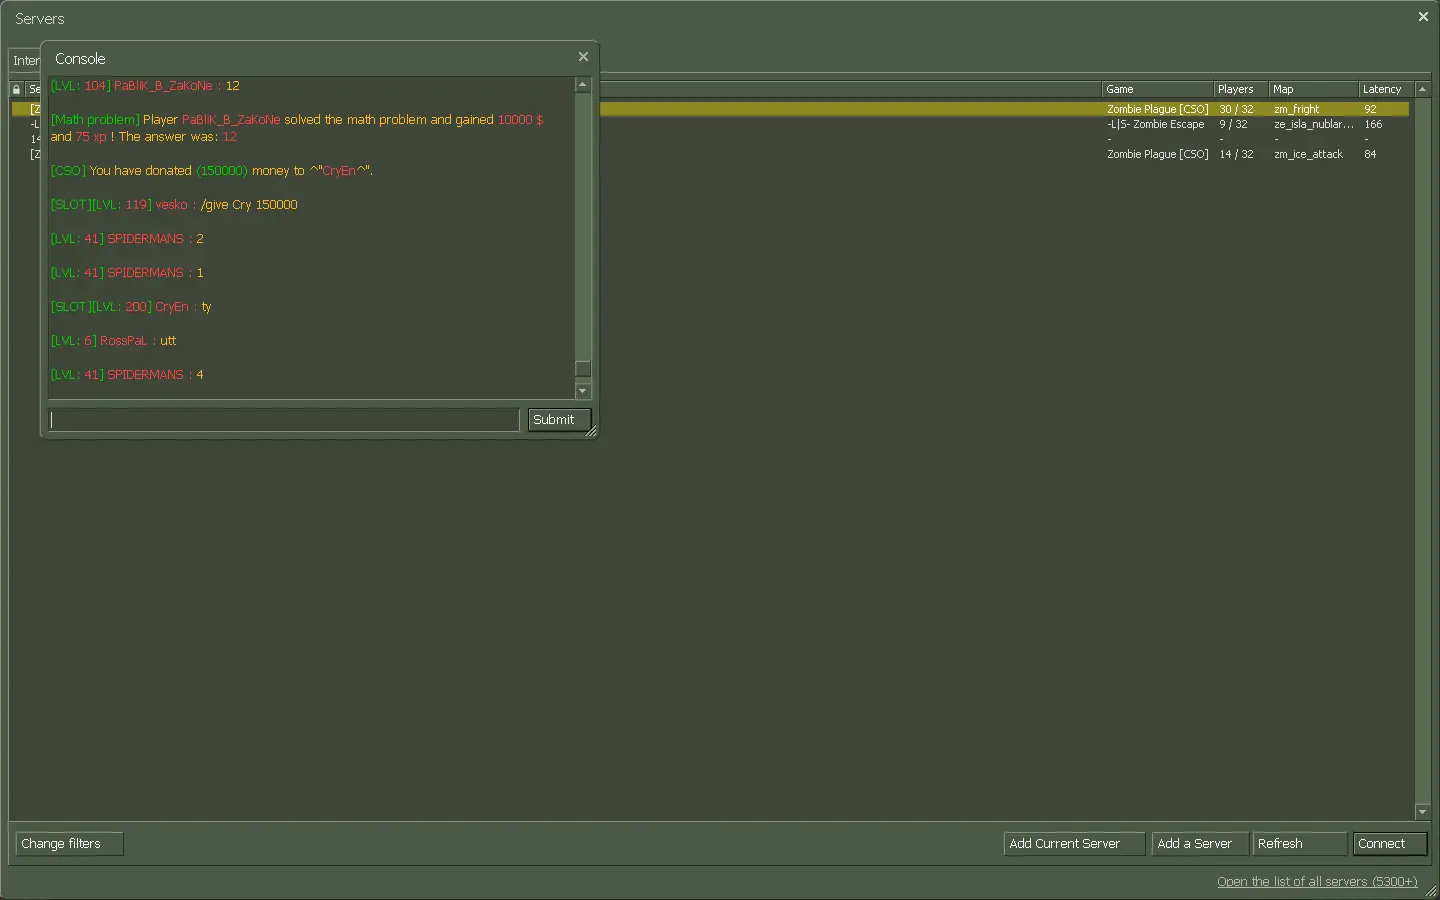This screenshot has width=1440, height=900.
Task: Sort servers by Map column
Action: 1313,89
